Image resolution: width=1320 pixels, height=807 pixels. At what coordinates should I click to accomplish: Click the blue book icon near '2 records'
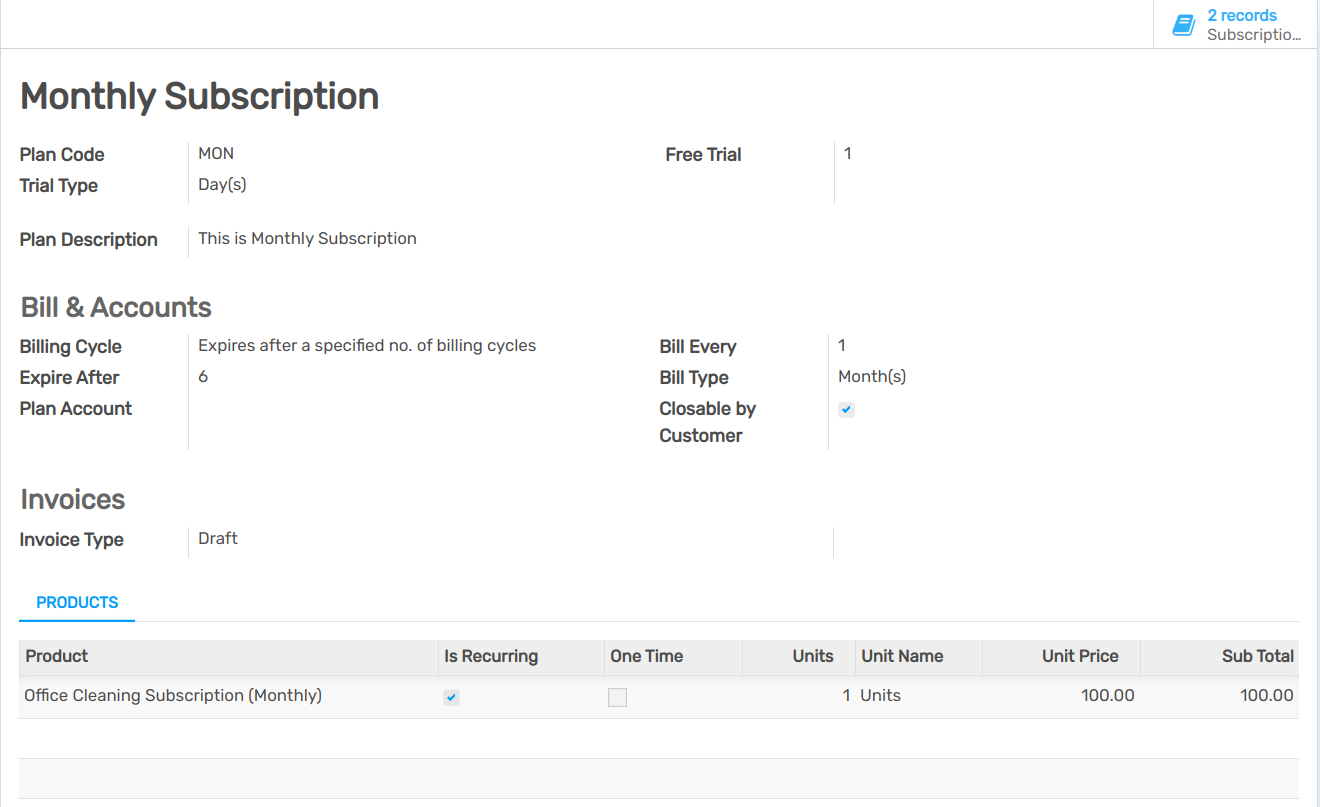(x=1184, y=24)
